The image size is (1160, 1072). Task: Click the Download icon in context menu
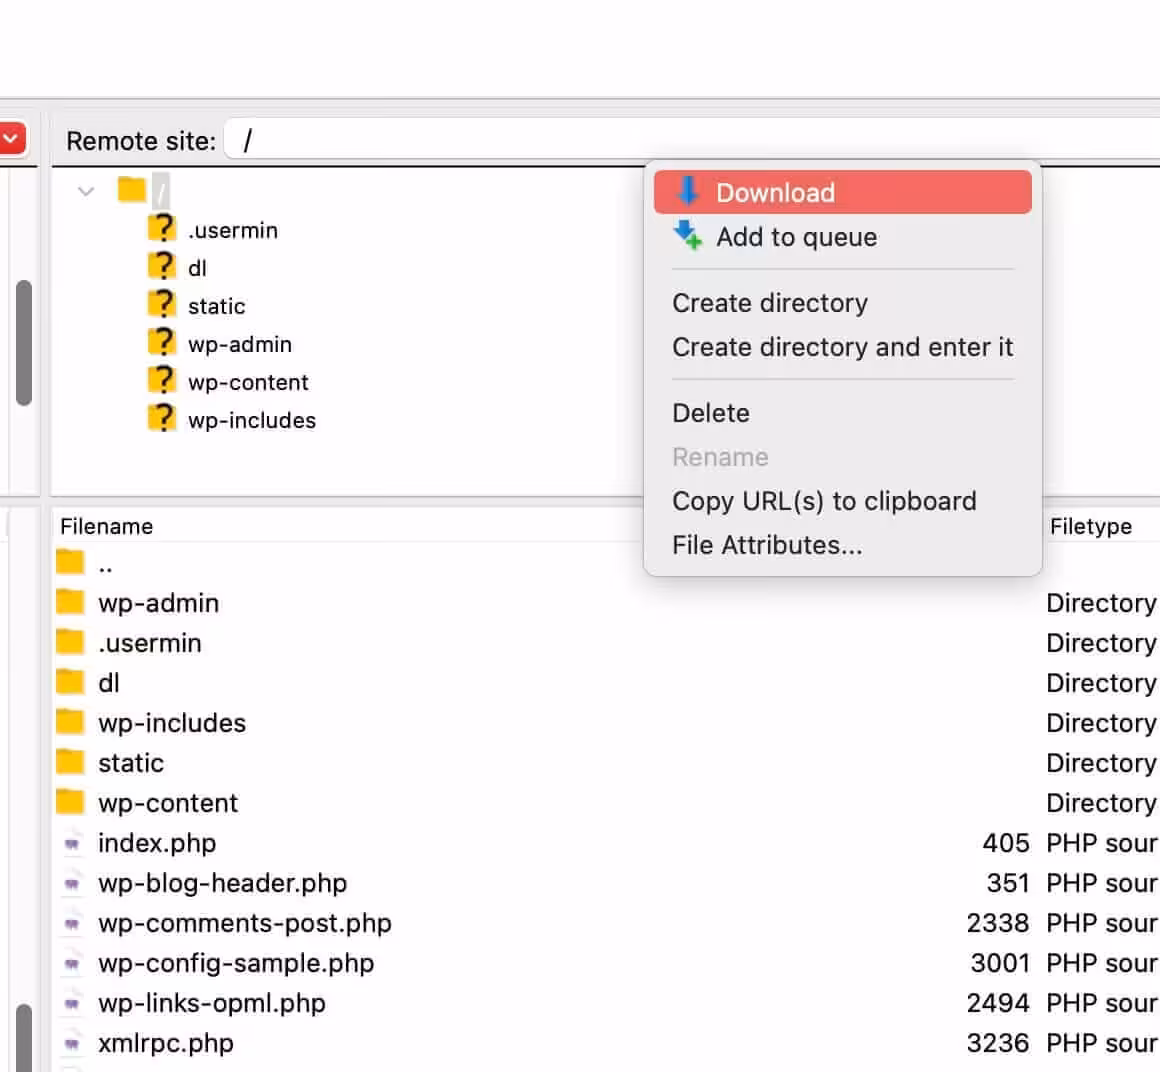pos(689,192)
